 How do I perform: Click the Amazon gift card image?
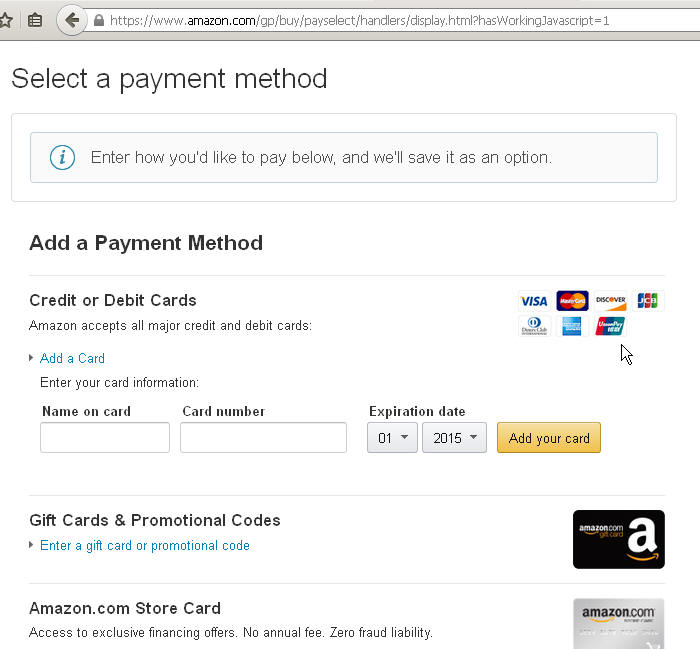pyautogui.click(x=619, y=539)
